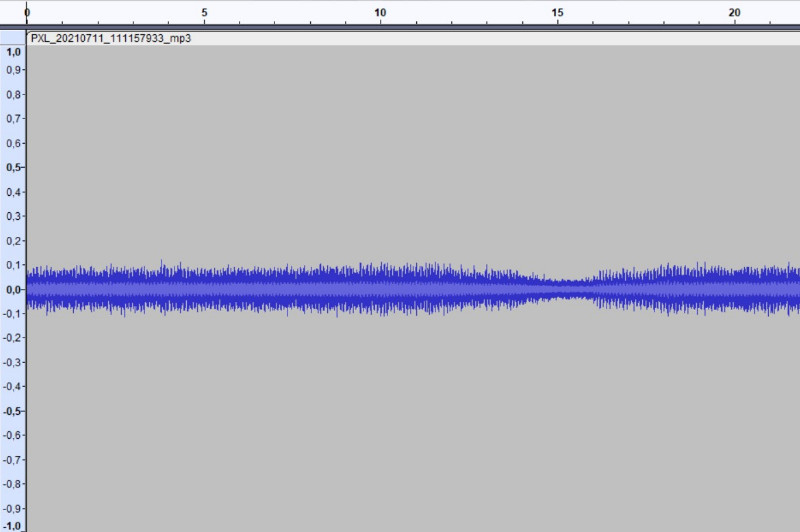
Task: Place cursor on waveform below the 5 second mark
Action: [204, 289]
